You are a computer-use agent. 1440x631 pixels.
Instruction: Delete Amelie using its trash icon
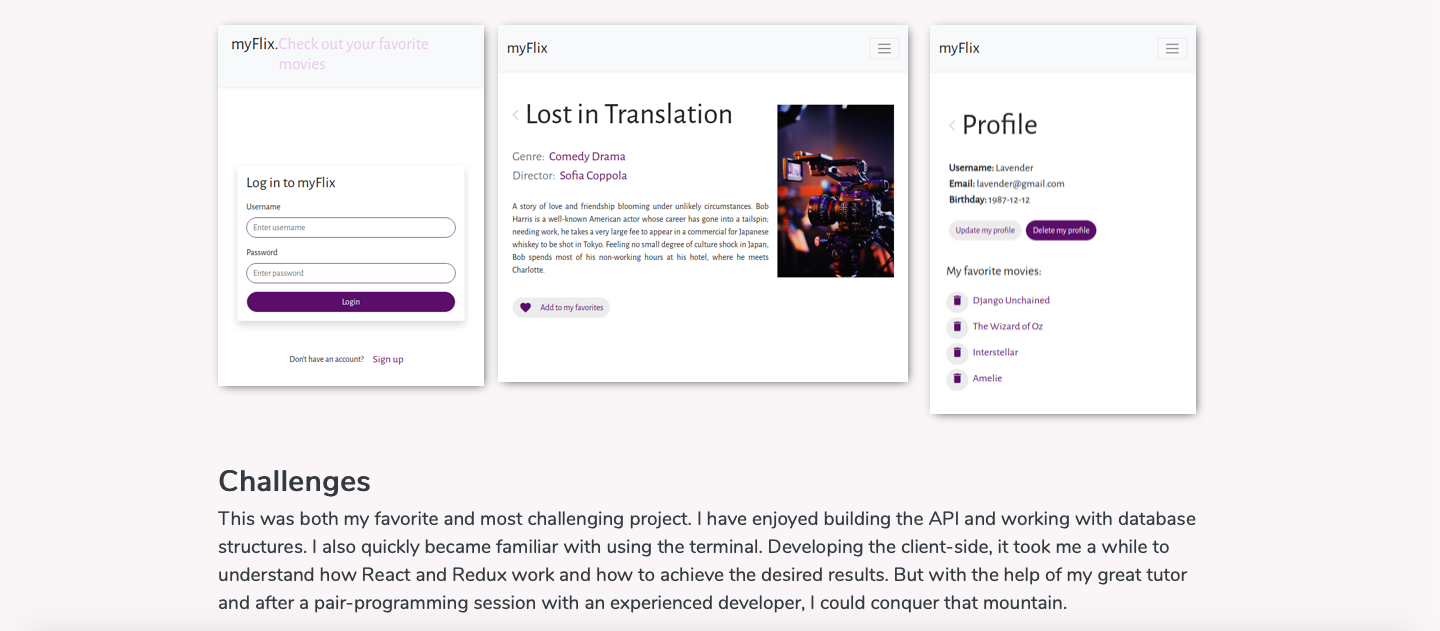coord(957,379)
